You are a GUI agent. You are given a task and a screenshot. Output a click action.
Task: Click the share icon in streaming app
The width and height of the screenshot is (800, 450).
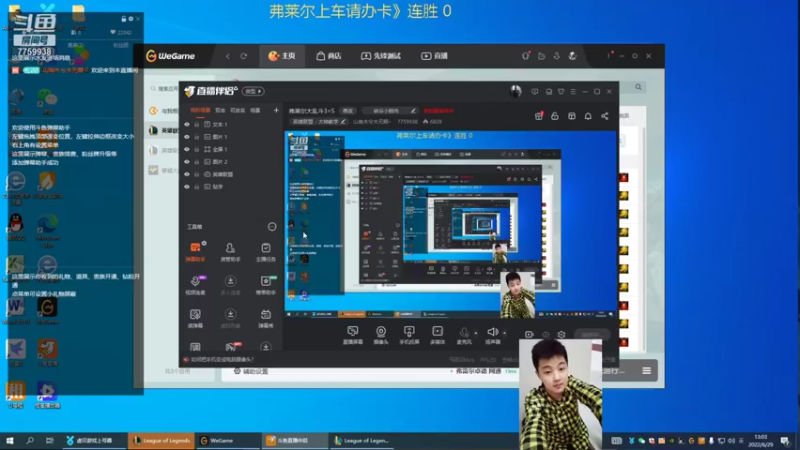[x=605, y=116]
